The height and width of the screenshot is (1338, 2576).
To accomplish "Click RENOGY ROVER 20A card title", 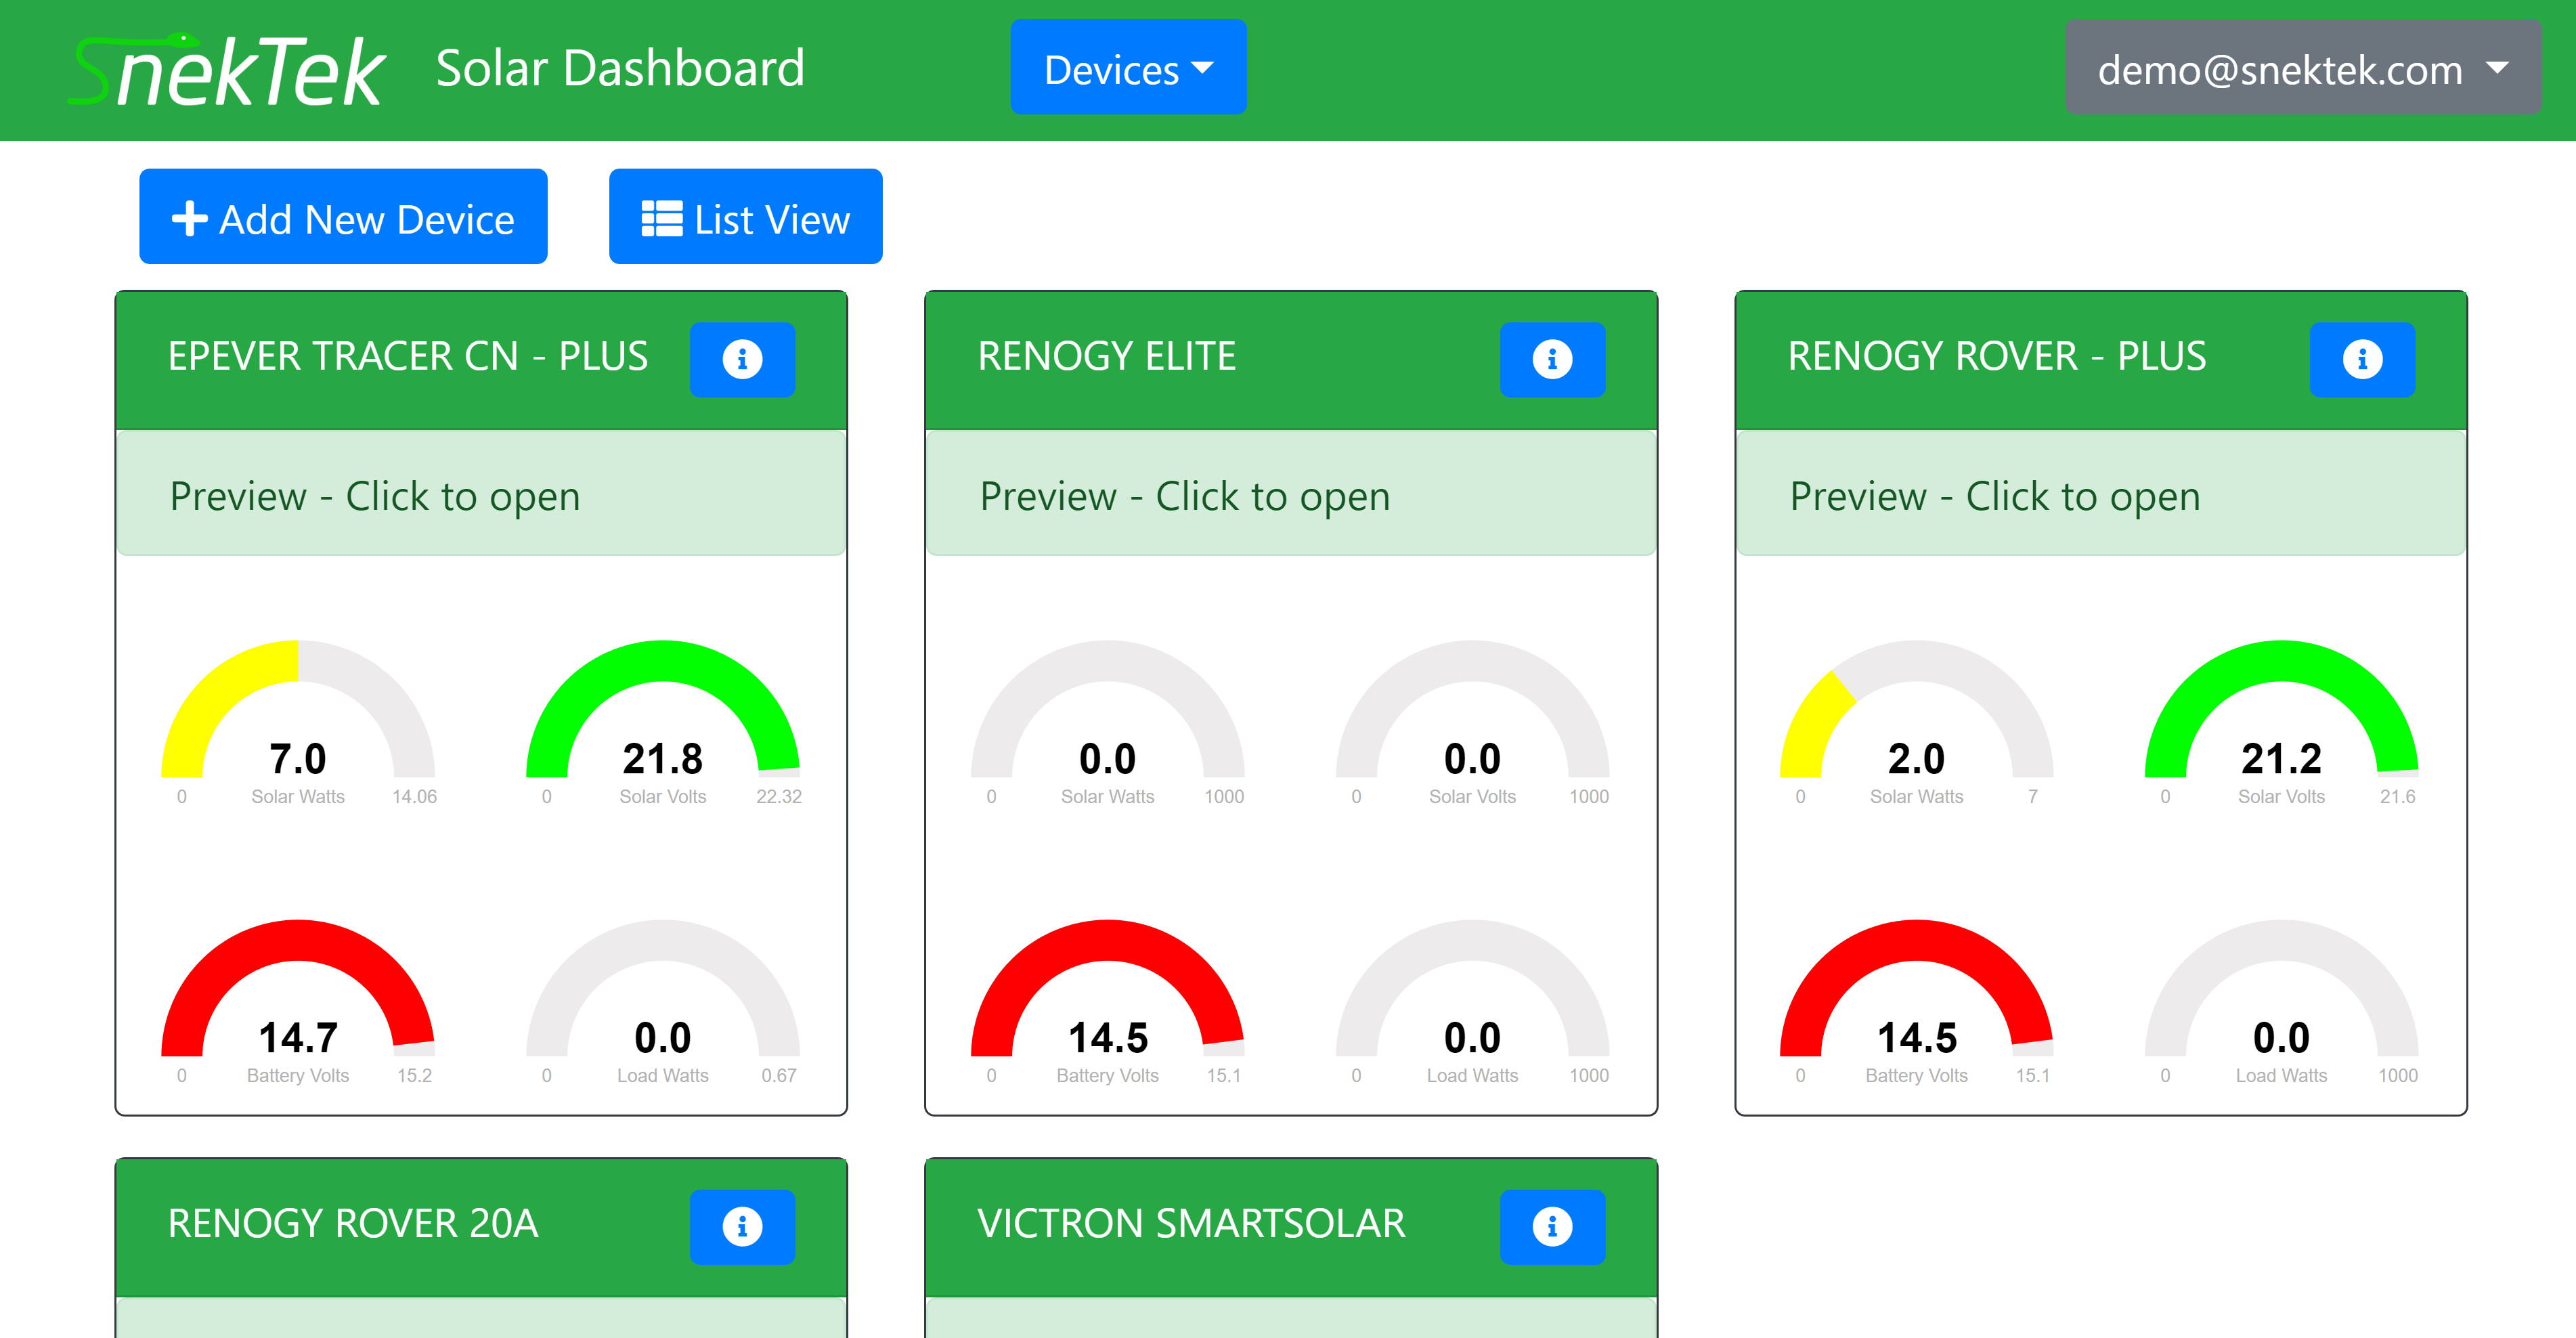I will (x=353, y=1224).
